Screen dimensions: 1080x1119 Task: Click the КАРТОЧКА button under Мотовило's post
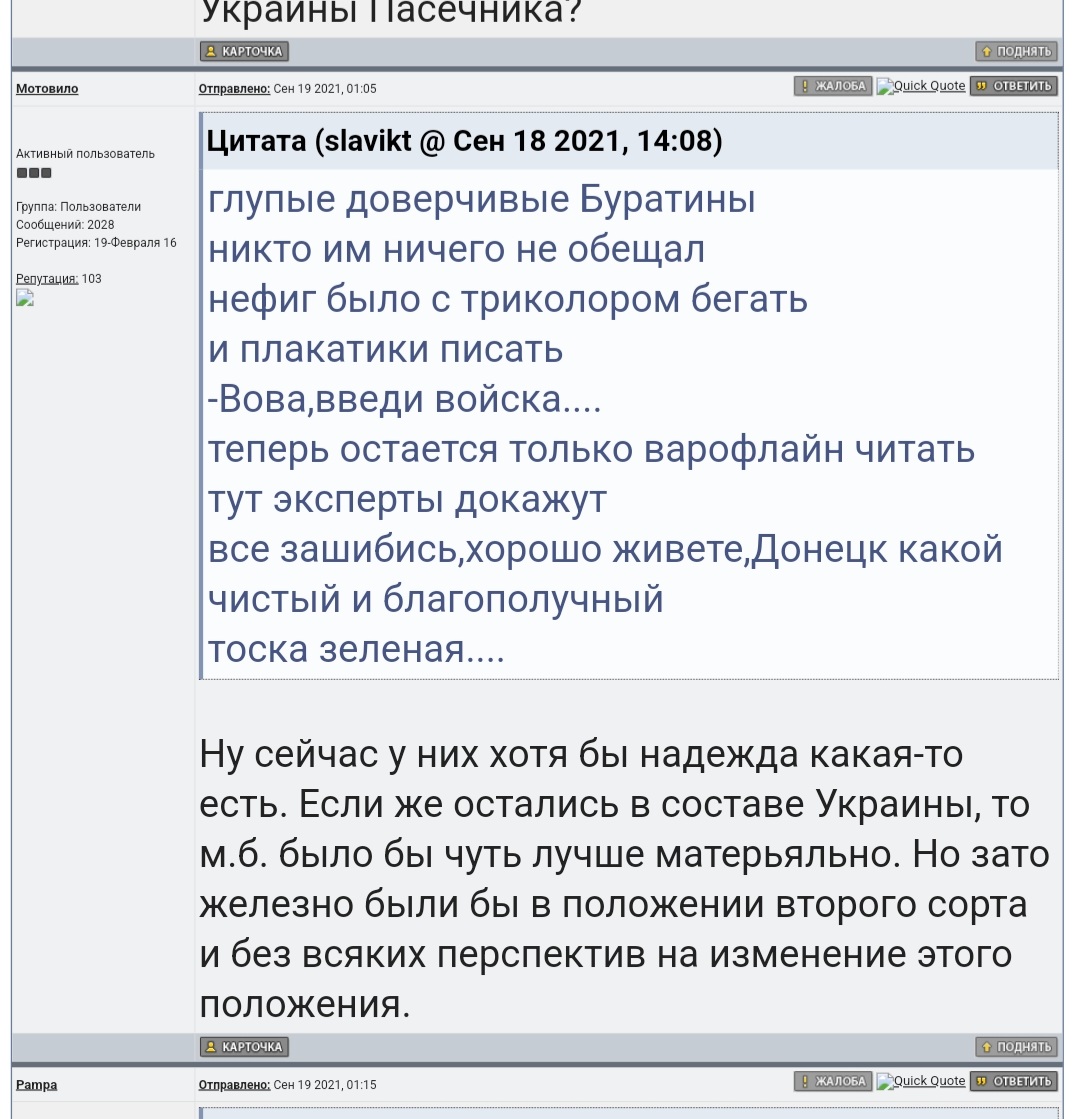pyautogui.click(x=244, y=1047)
